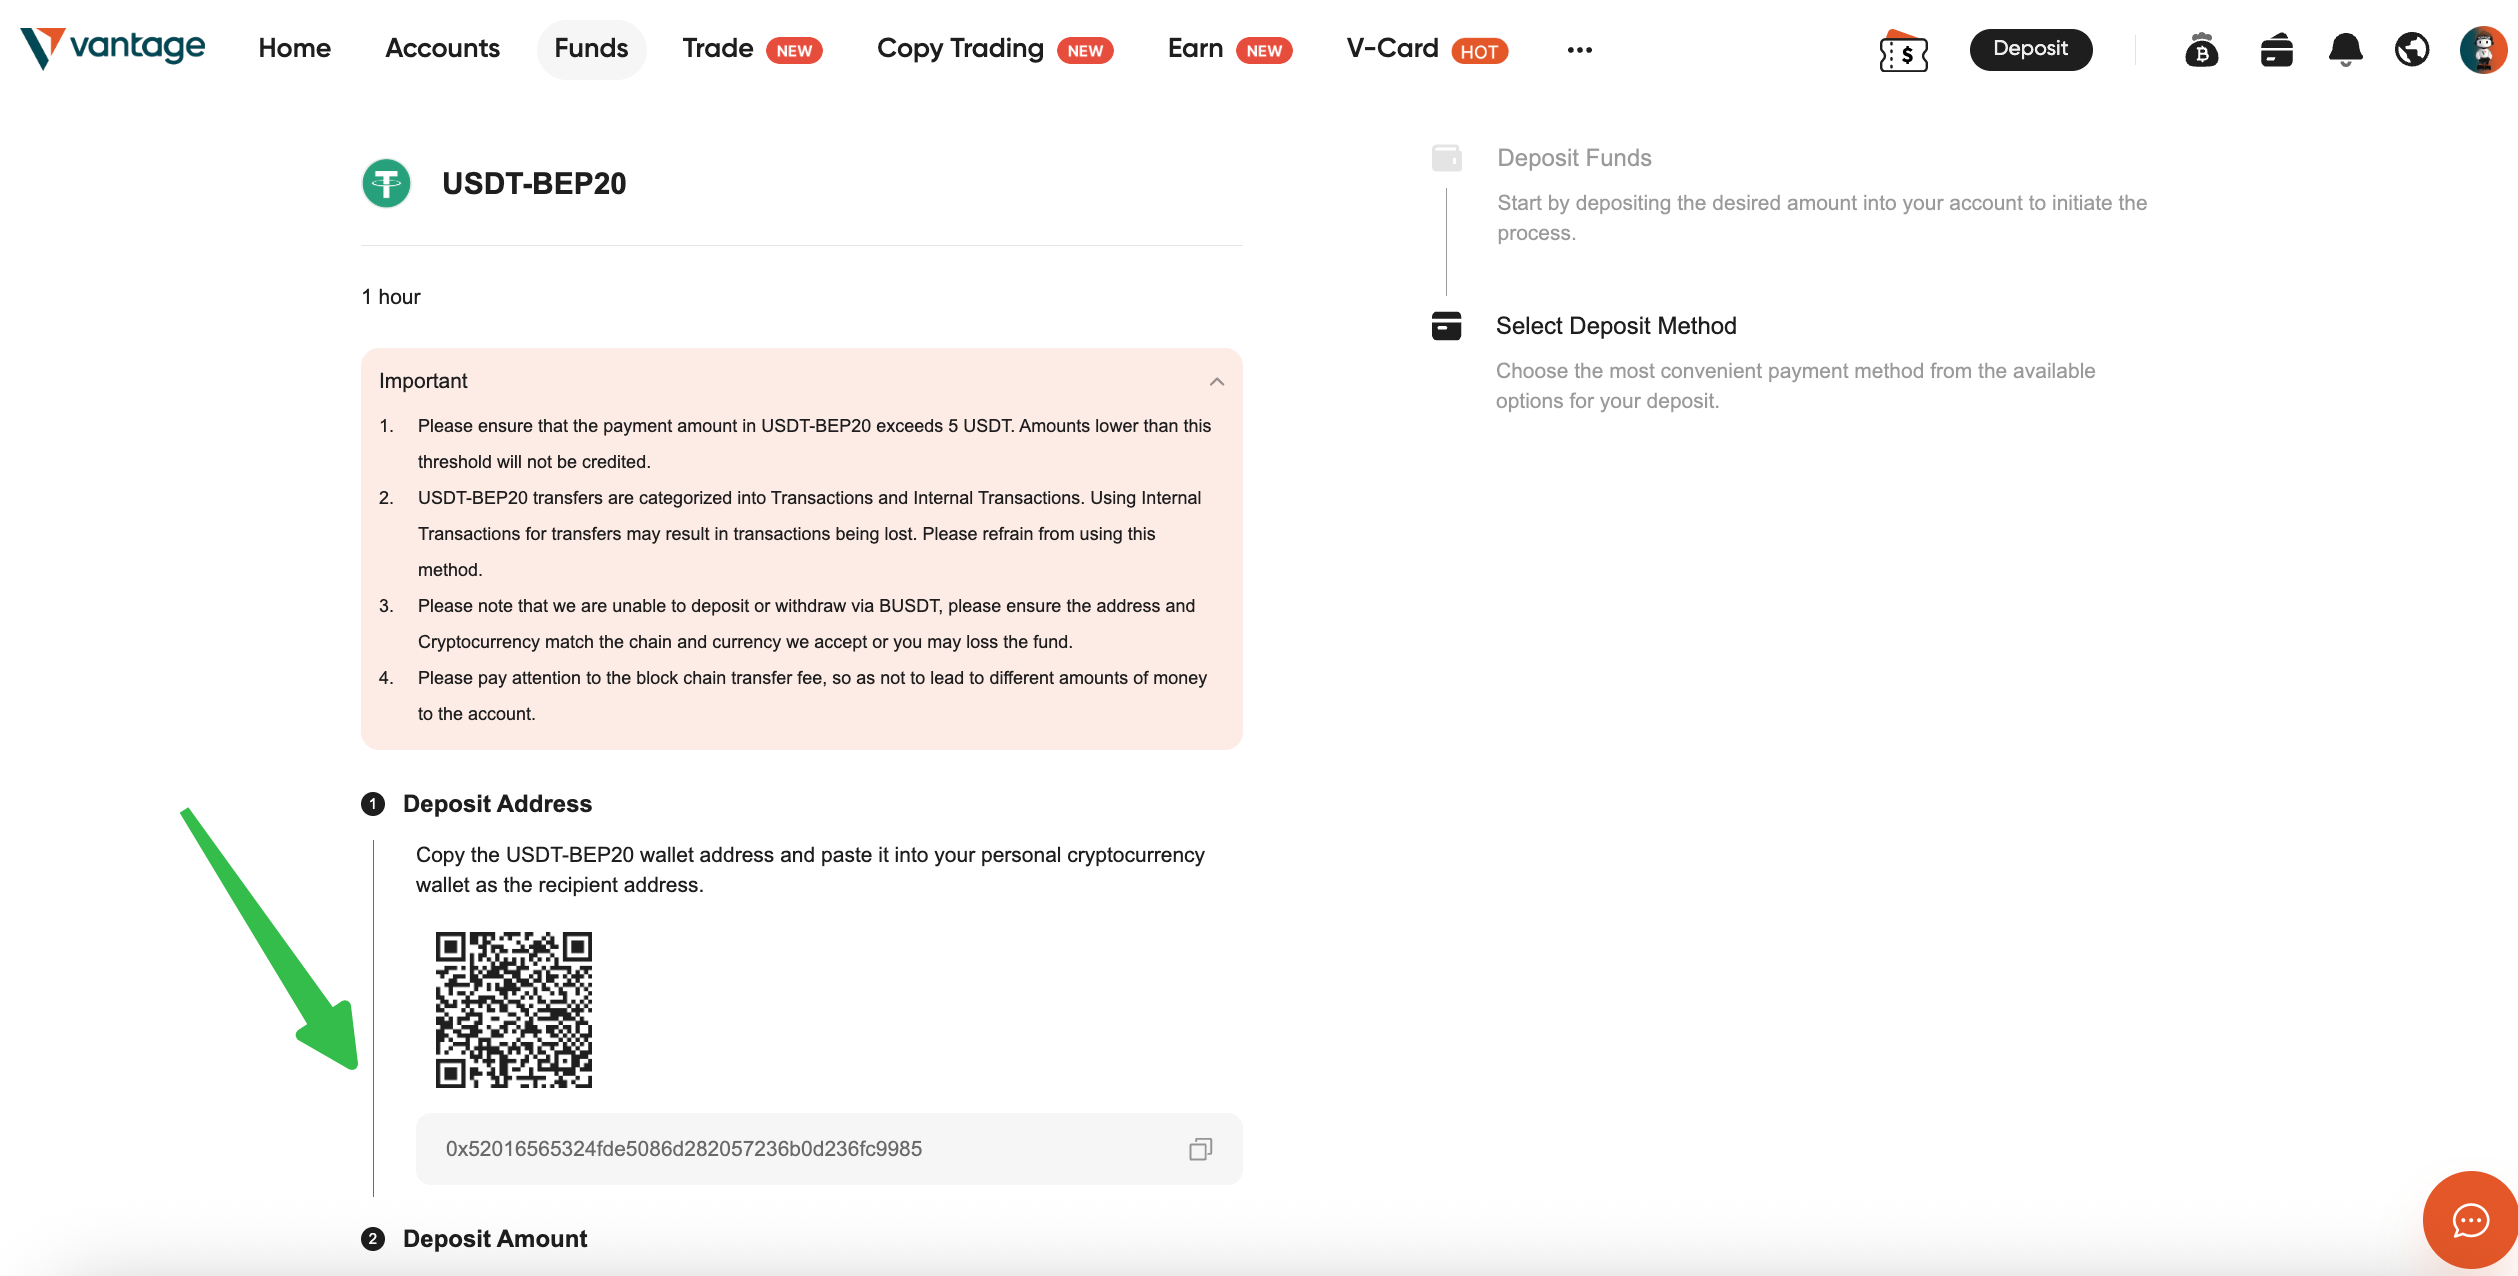Click the "Start by depositing" description text
2518x1276 pixels.
click(x=1822, y=218)
